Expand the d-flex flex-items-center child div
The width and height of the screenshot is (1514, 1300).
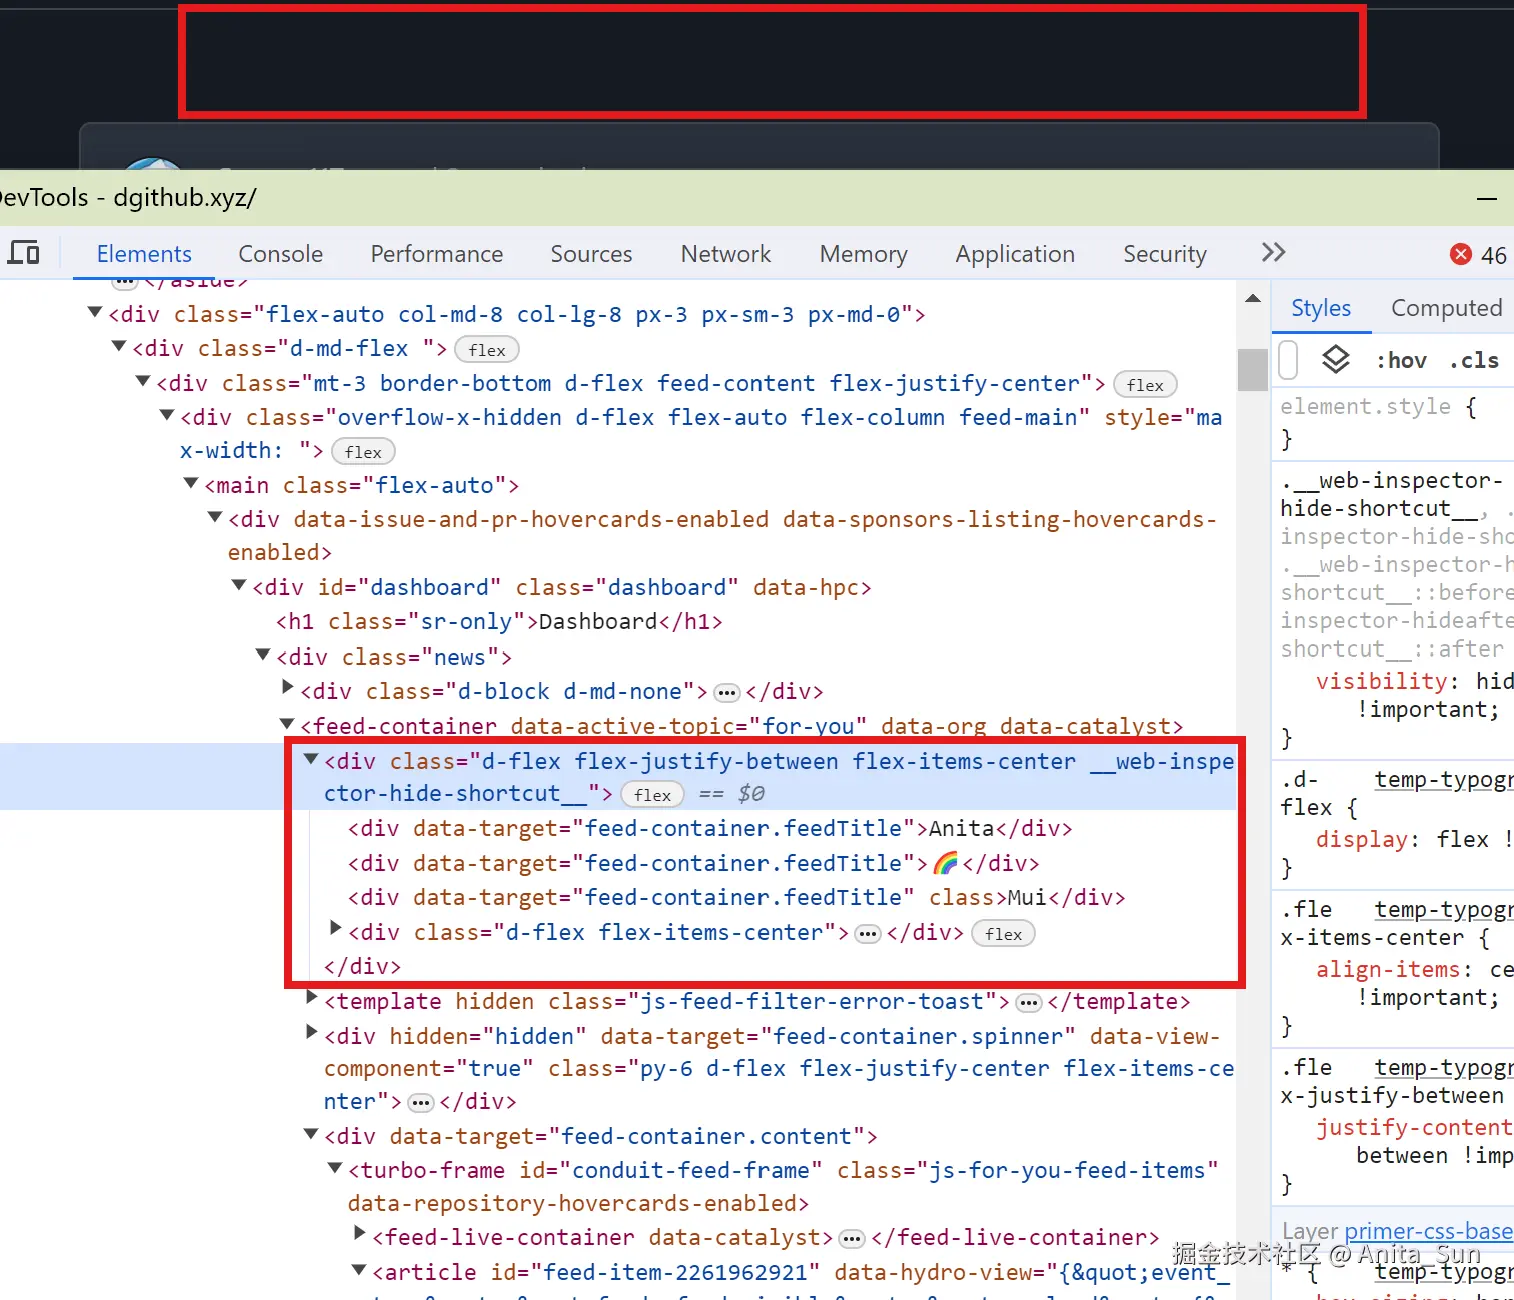coord(336,929)
